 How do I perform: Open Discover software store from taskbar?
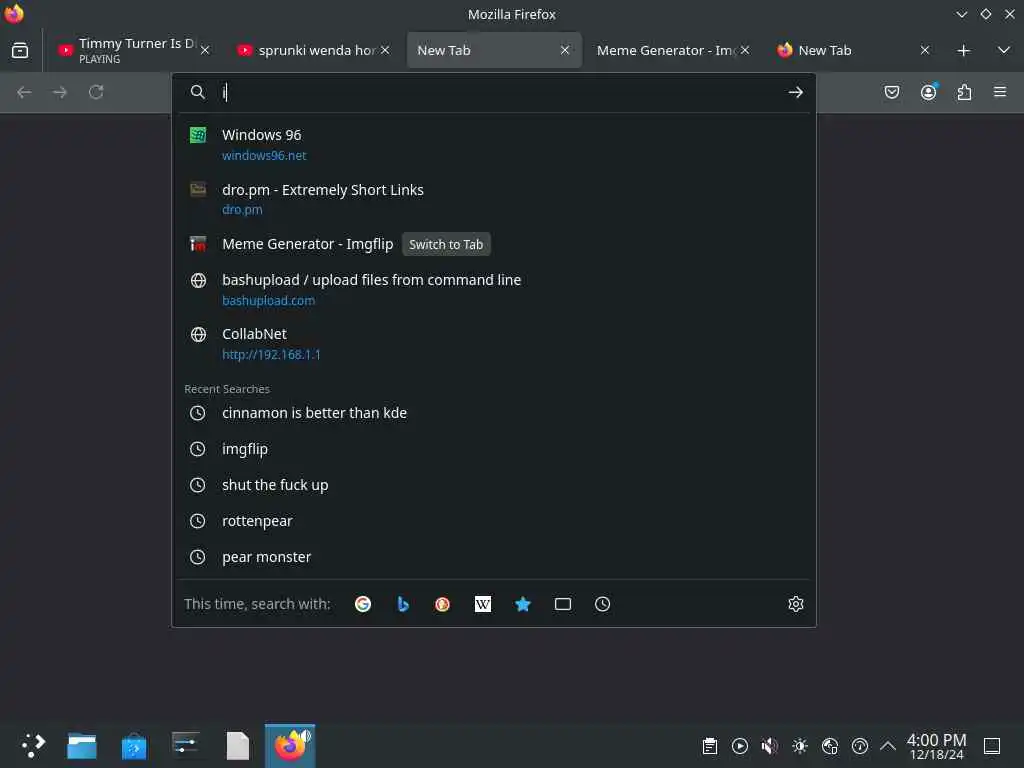(x=134, y=745)
